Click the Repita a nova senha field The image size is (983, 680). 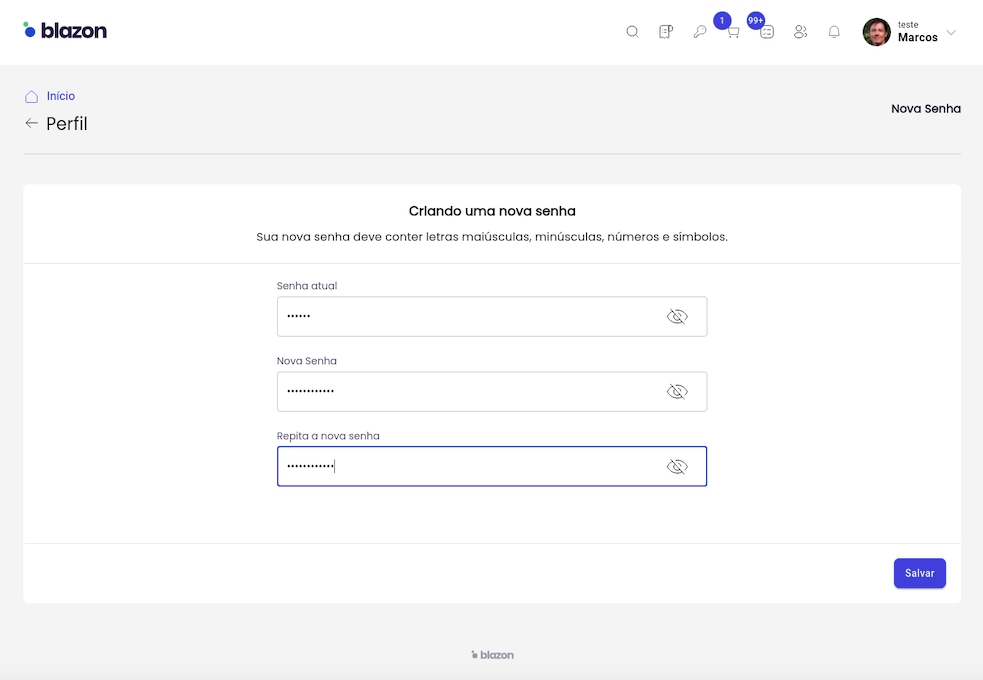pyautogui.click(x=465, y=467)
